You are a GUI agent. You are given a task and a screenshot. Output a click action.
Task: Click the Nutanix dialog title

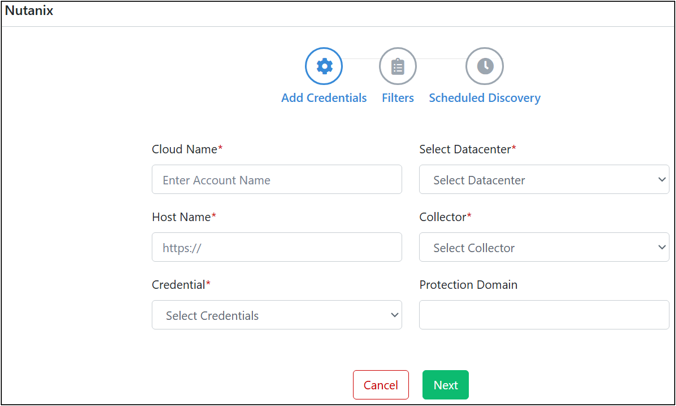[x=29, y=10]
